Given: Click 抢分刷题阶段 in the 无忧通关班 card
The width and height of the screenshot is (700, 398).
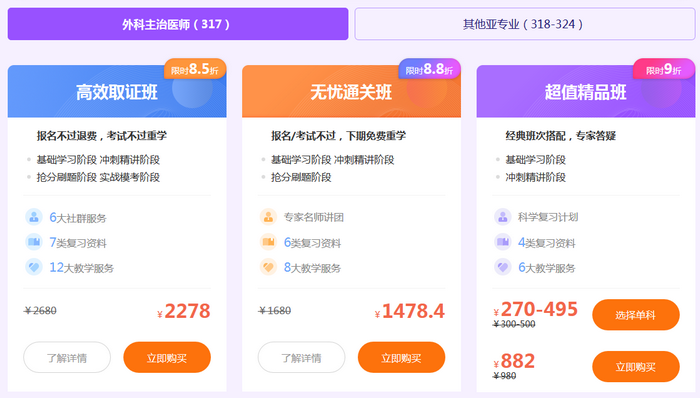Looking at the screenshot, I should [x=301, y=177].
